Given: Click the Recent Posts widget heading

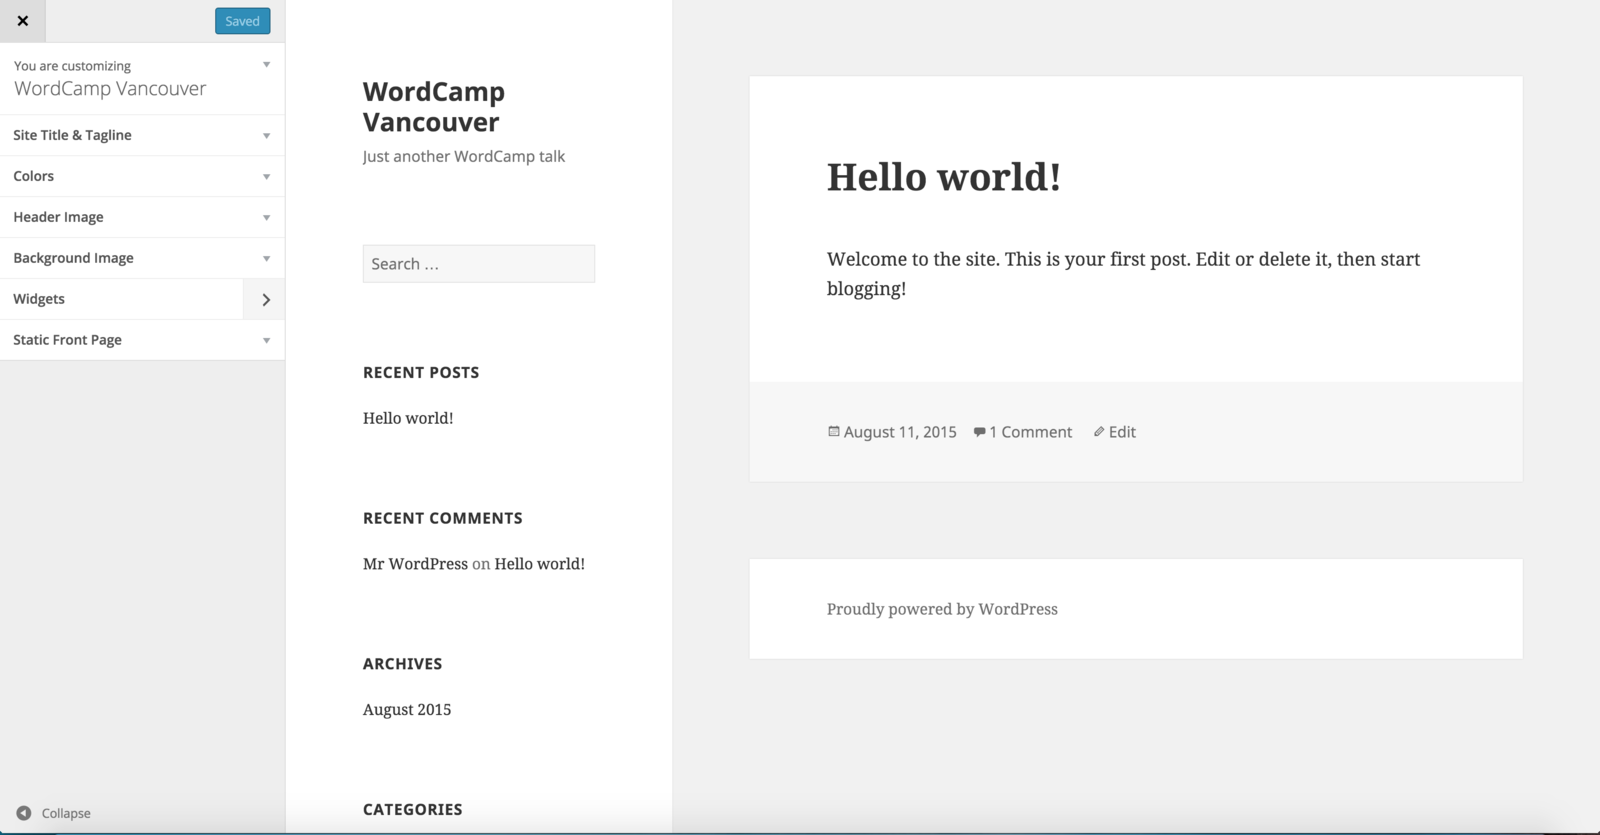Looking at the screenshot, I should pos(421,372).
